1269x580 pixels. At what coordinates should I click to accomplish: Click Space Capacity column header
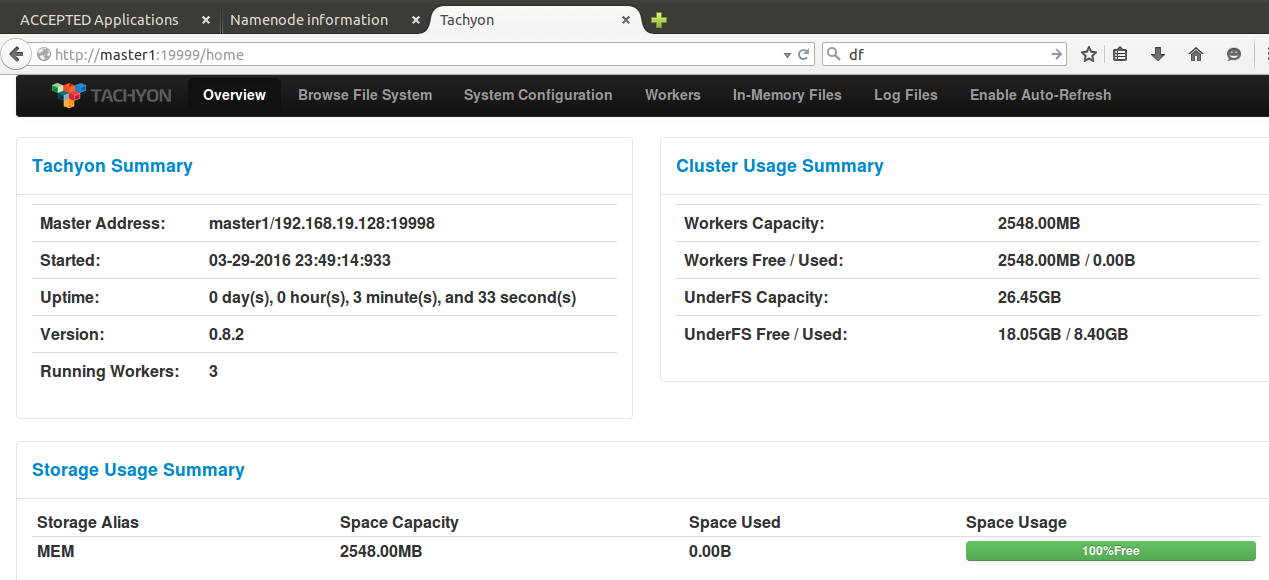(399, 522)
